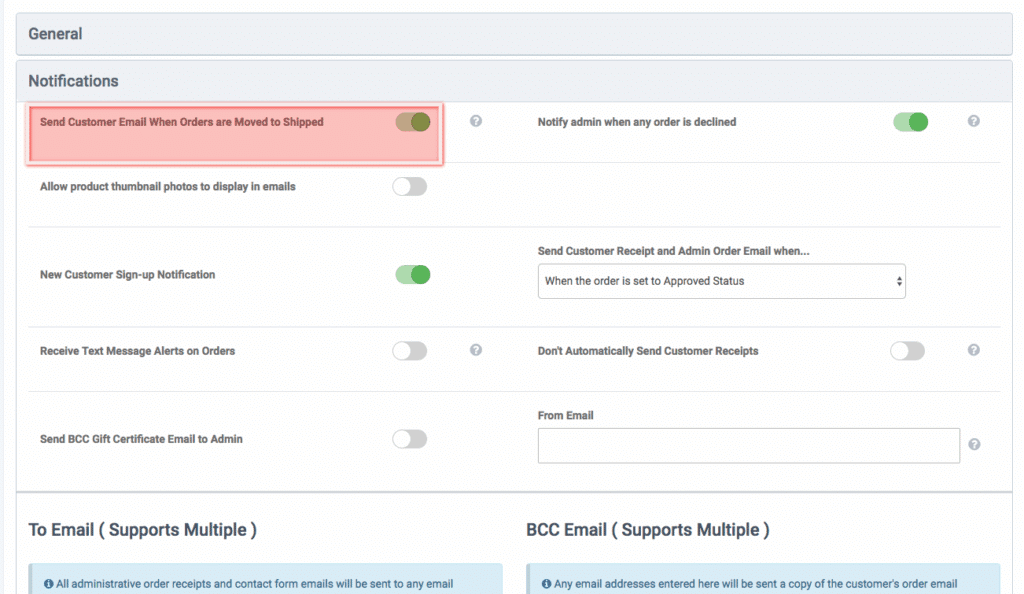
Task: Click info icon in To Email notice
Action: [49, 584]
